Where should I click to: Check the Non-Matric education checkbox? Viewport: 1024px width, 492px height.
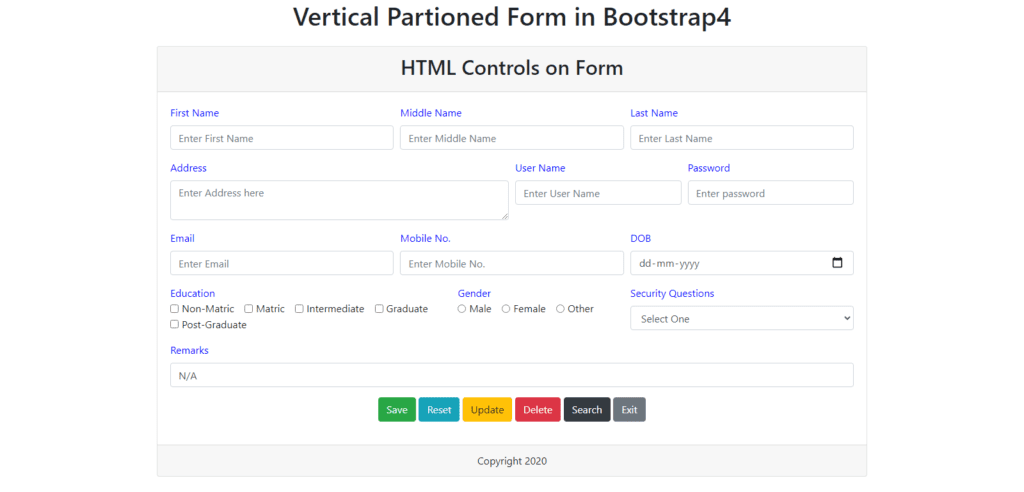point(174,308)
